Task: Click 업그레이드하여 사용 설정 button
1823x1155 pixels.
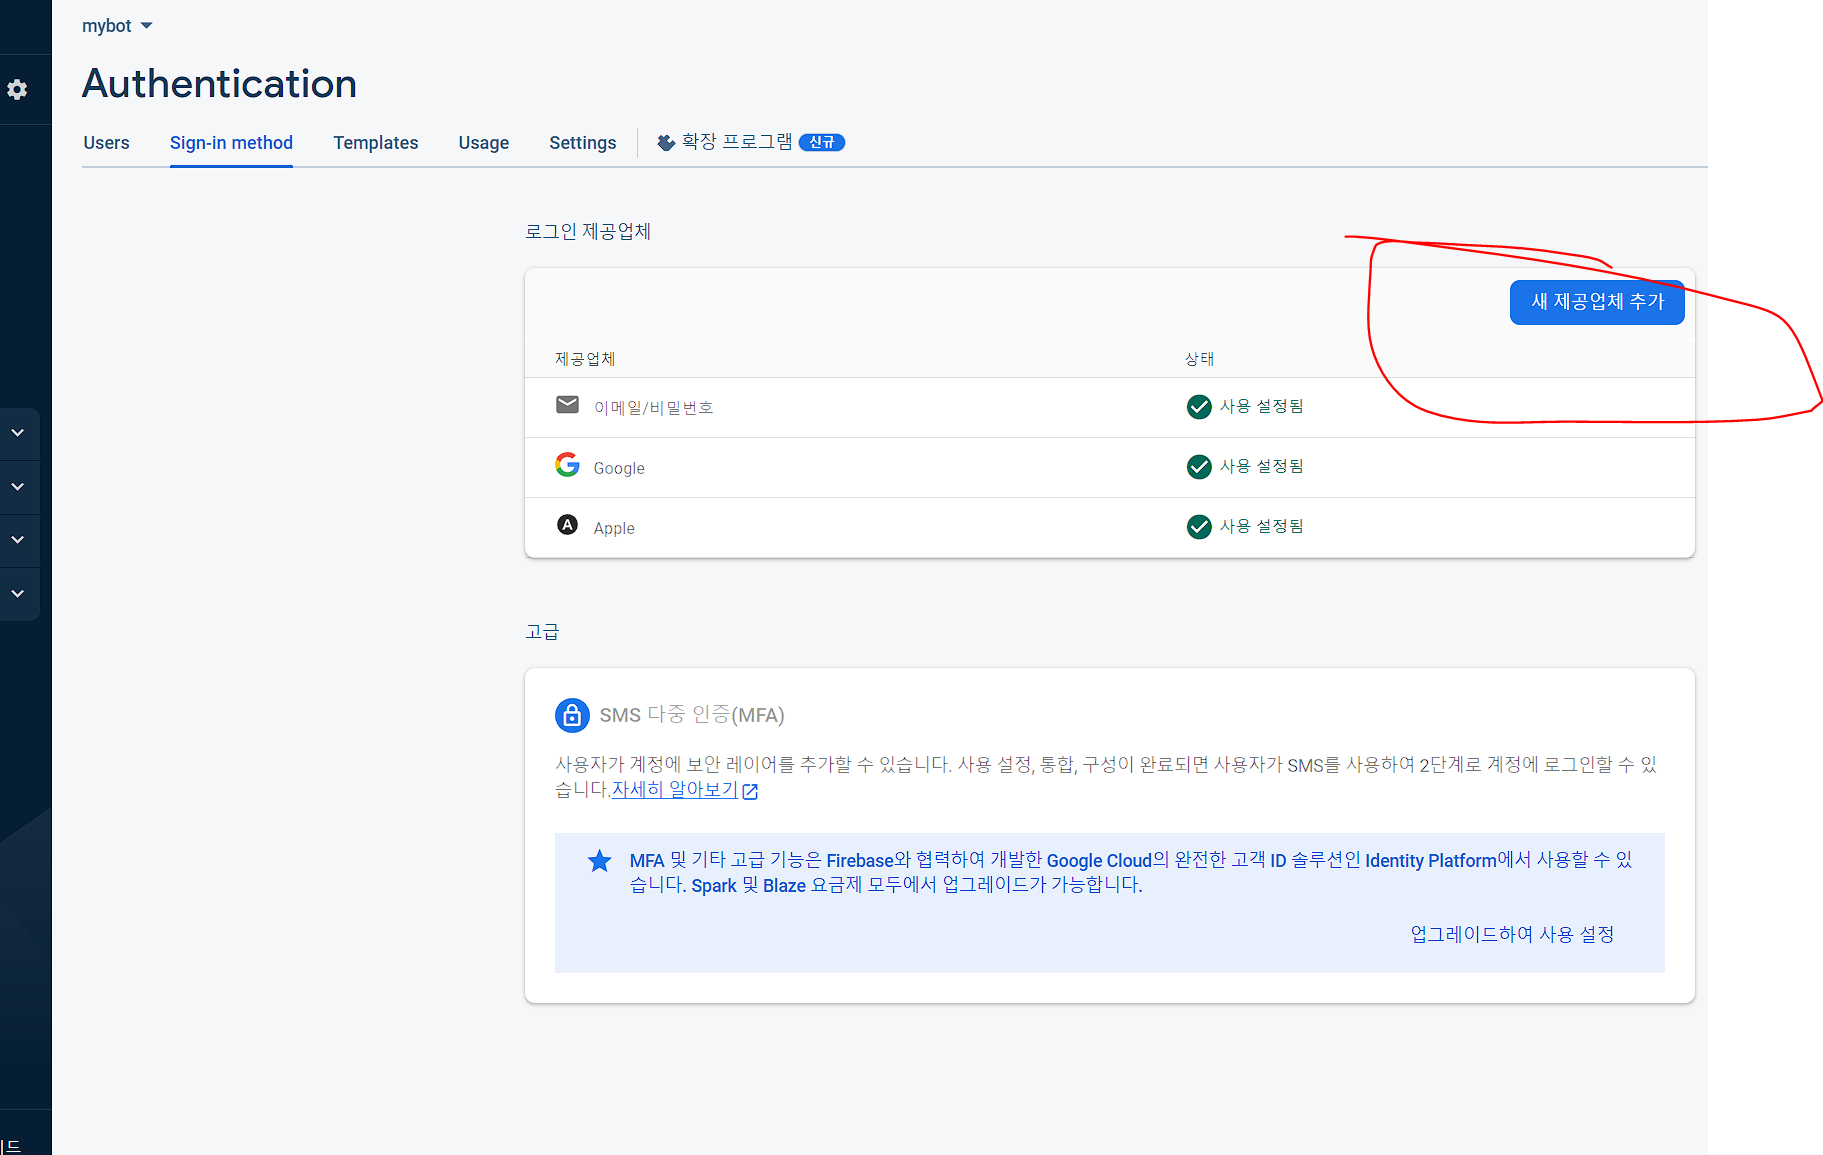Action: [x=1512, y=934]
